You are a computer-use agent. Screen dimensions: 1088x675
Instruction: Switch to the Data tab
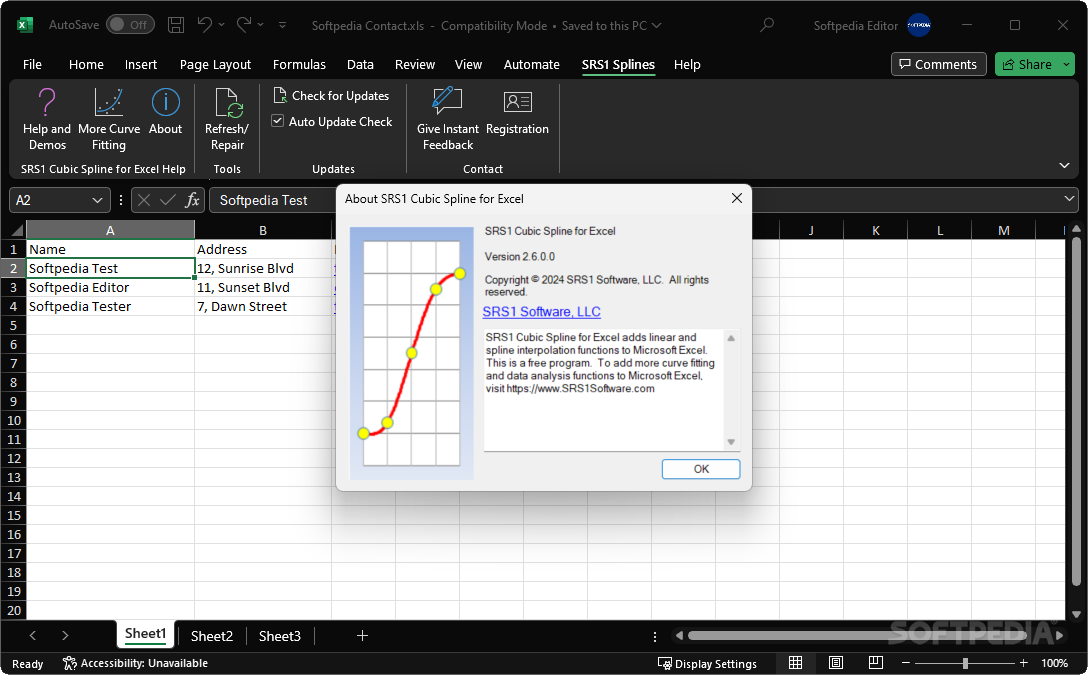click(360, 65)
